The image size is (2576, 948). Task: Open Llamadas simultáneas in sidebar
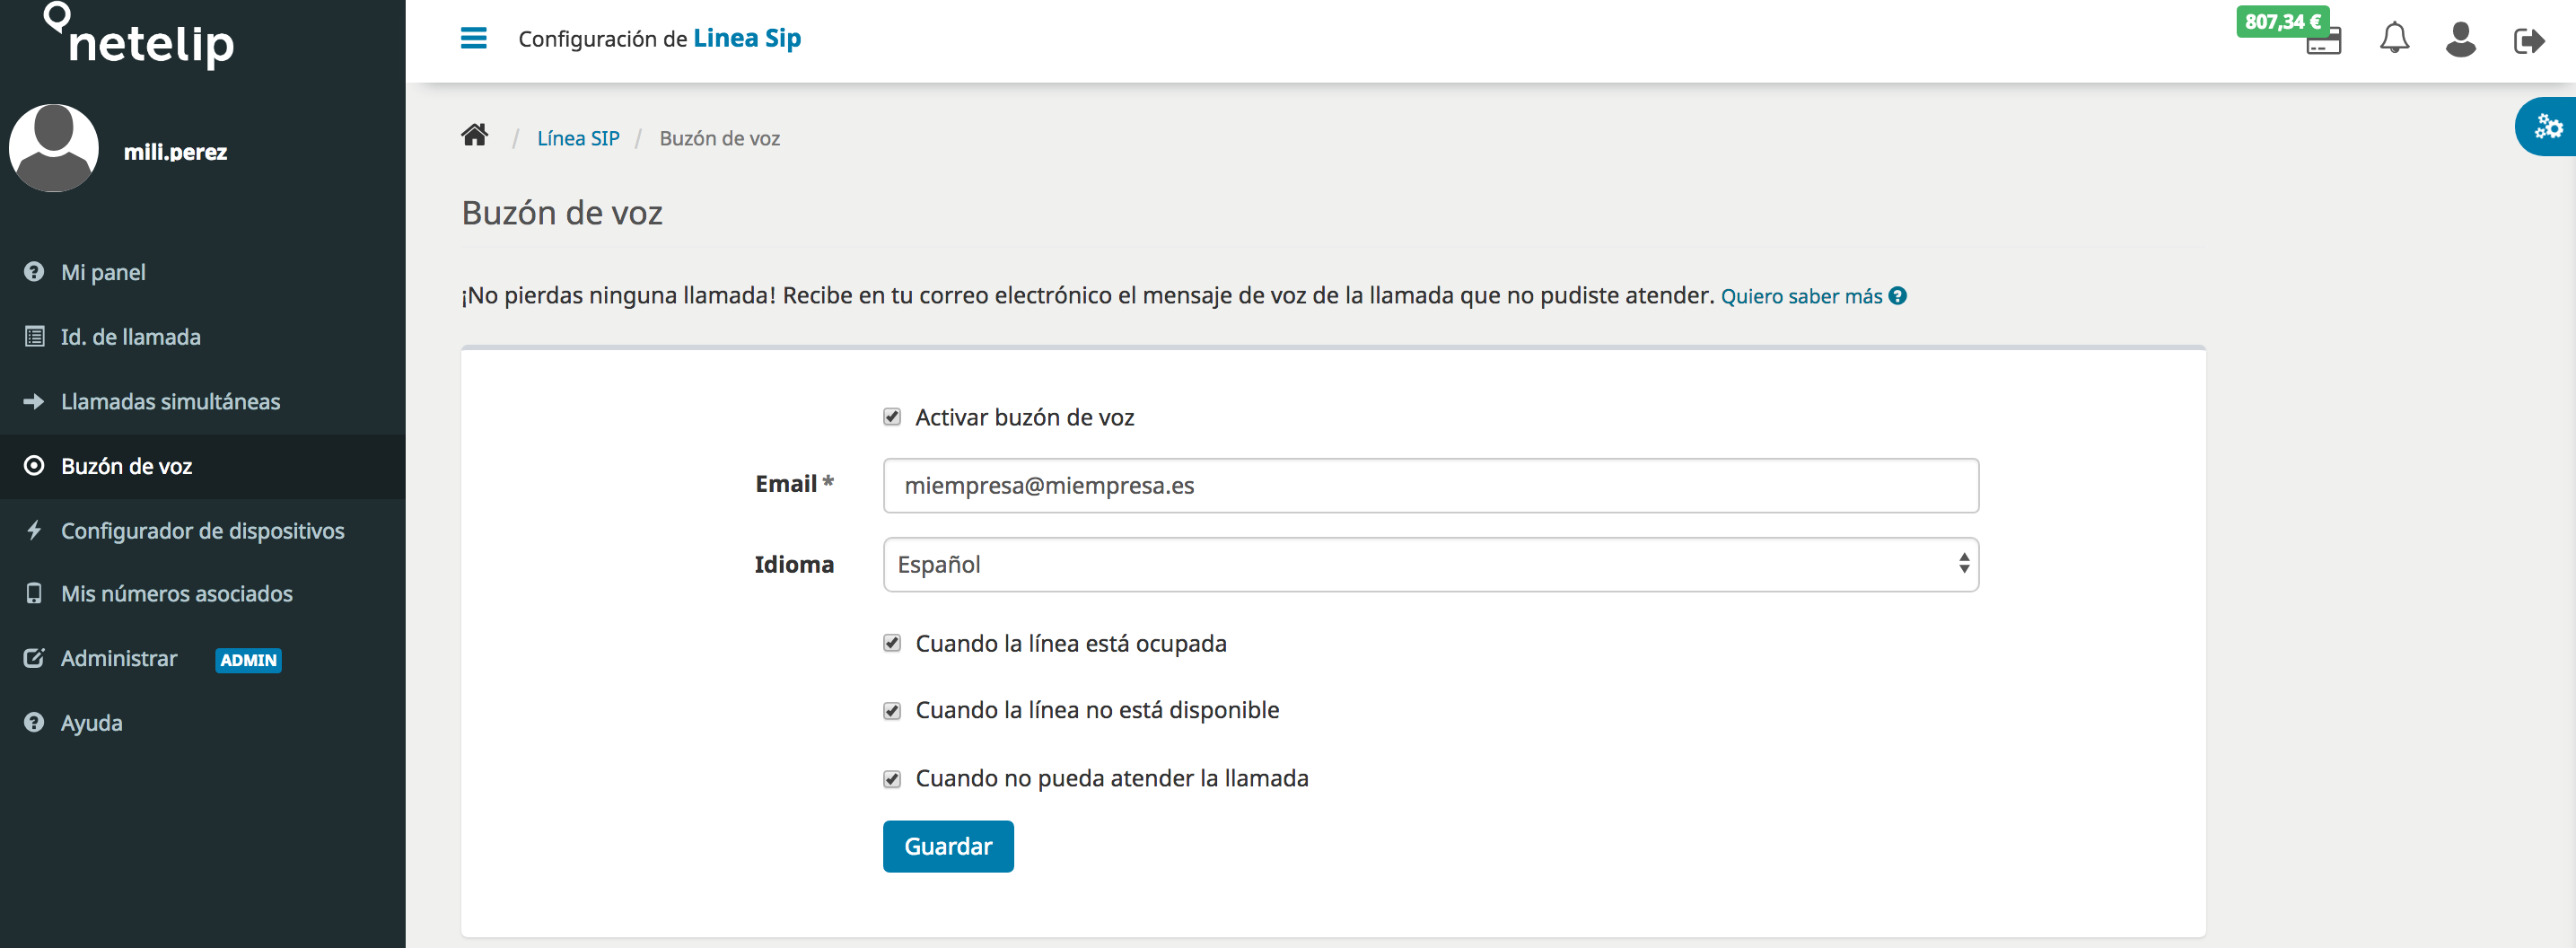point(170,402)
